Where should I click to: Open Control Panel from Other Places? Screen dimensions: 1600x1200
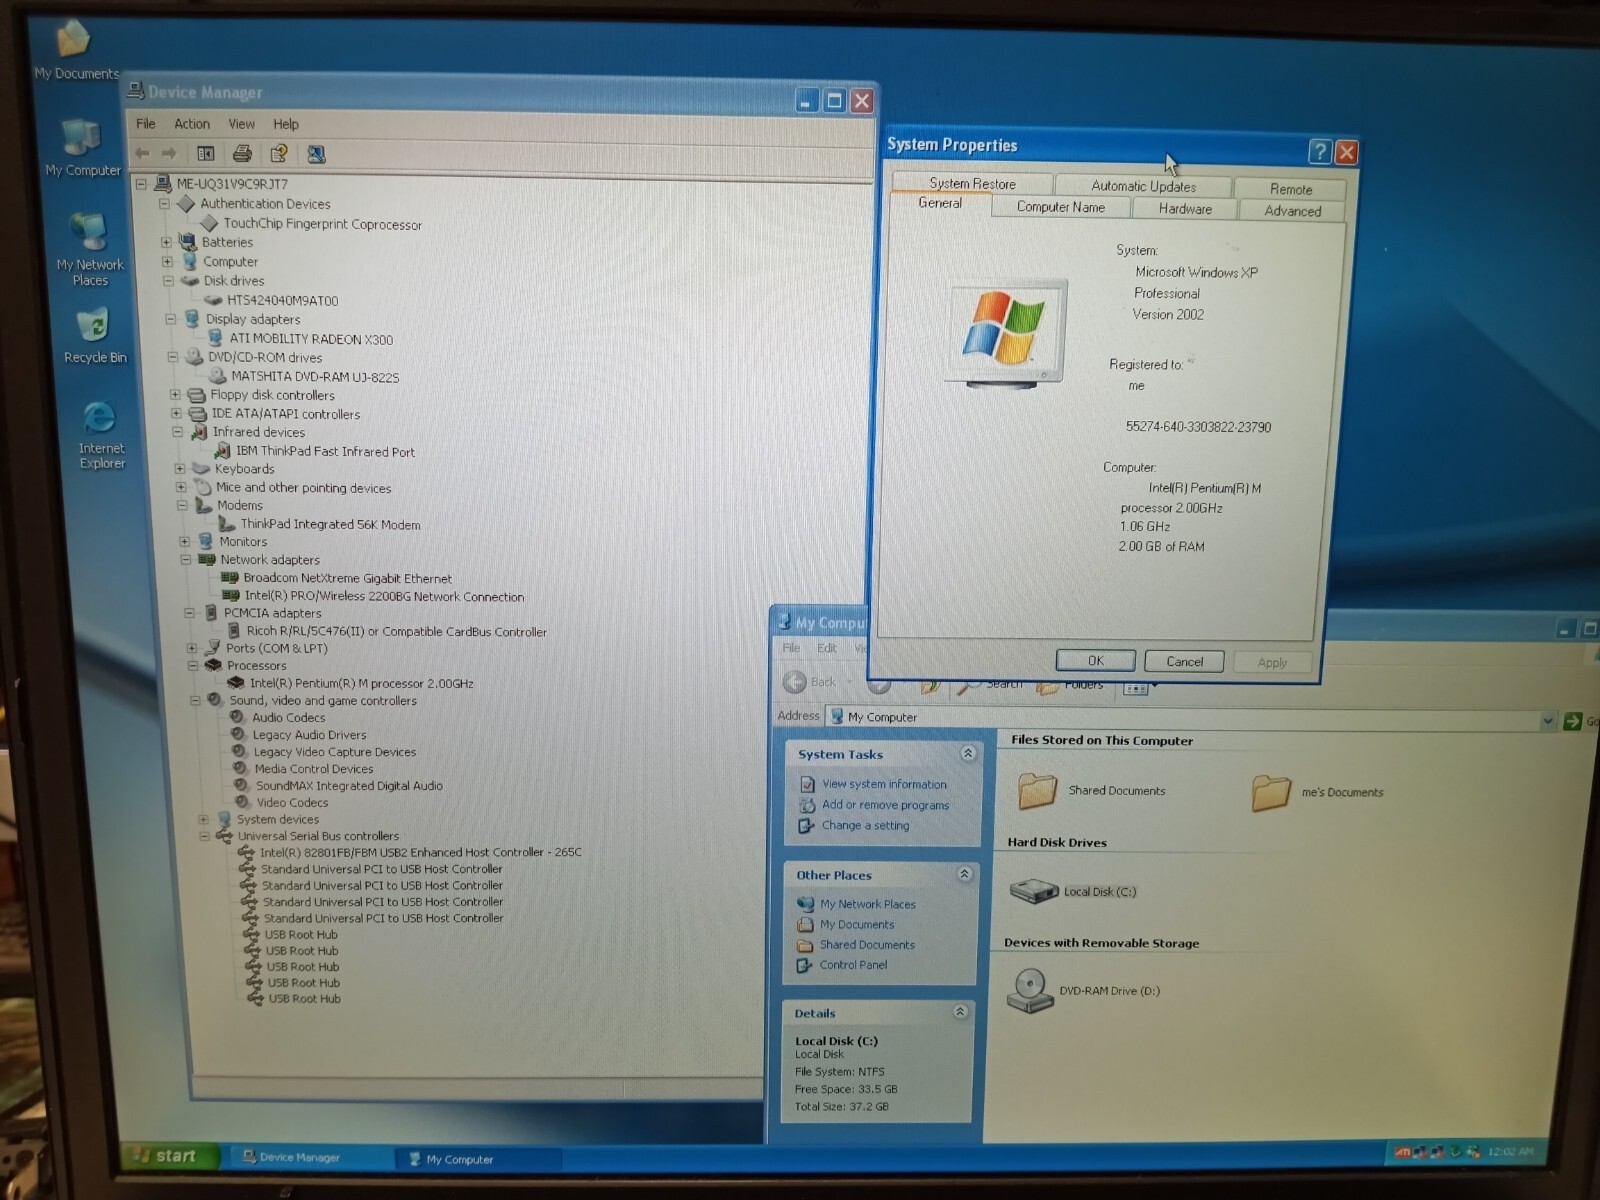[853, 965]
